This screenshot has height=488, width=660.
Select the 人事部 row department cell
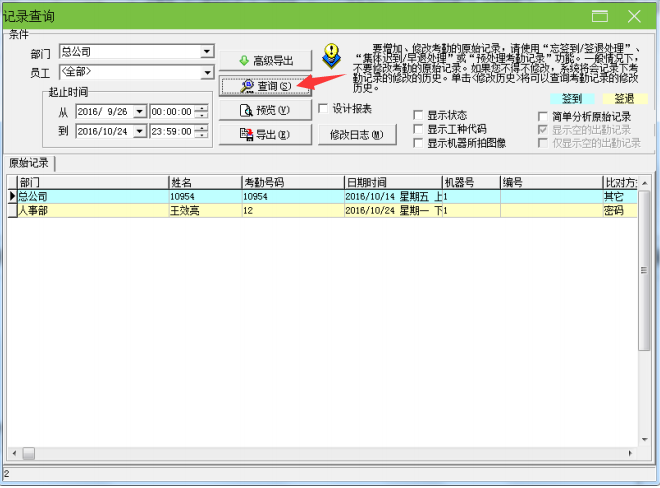[x=93, y=211]
